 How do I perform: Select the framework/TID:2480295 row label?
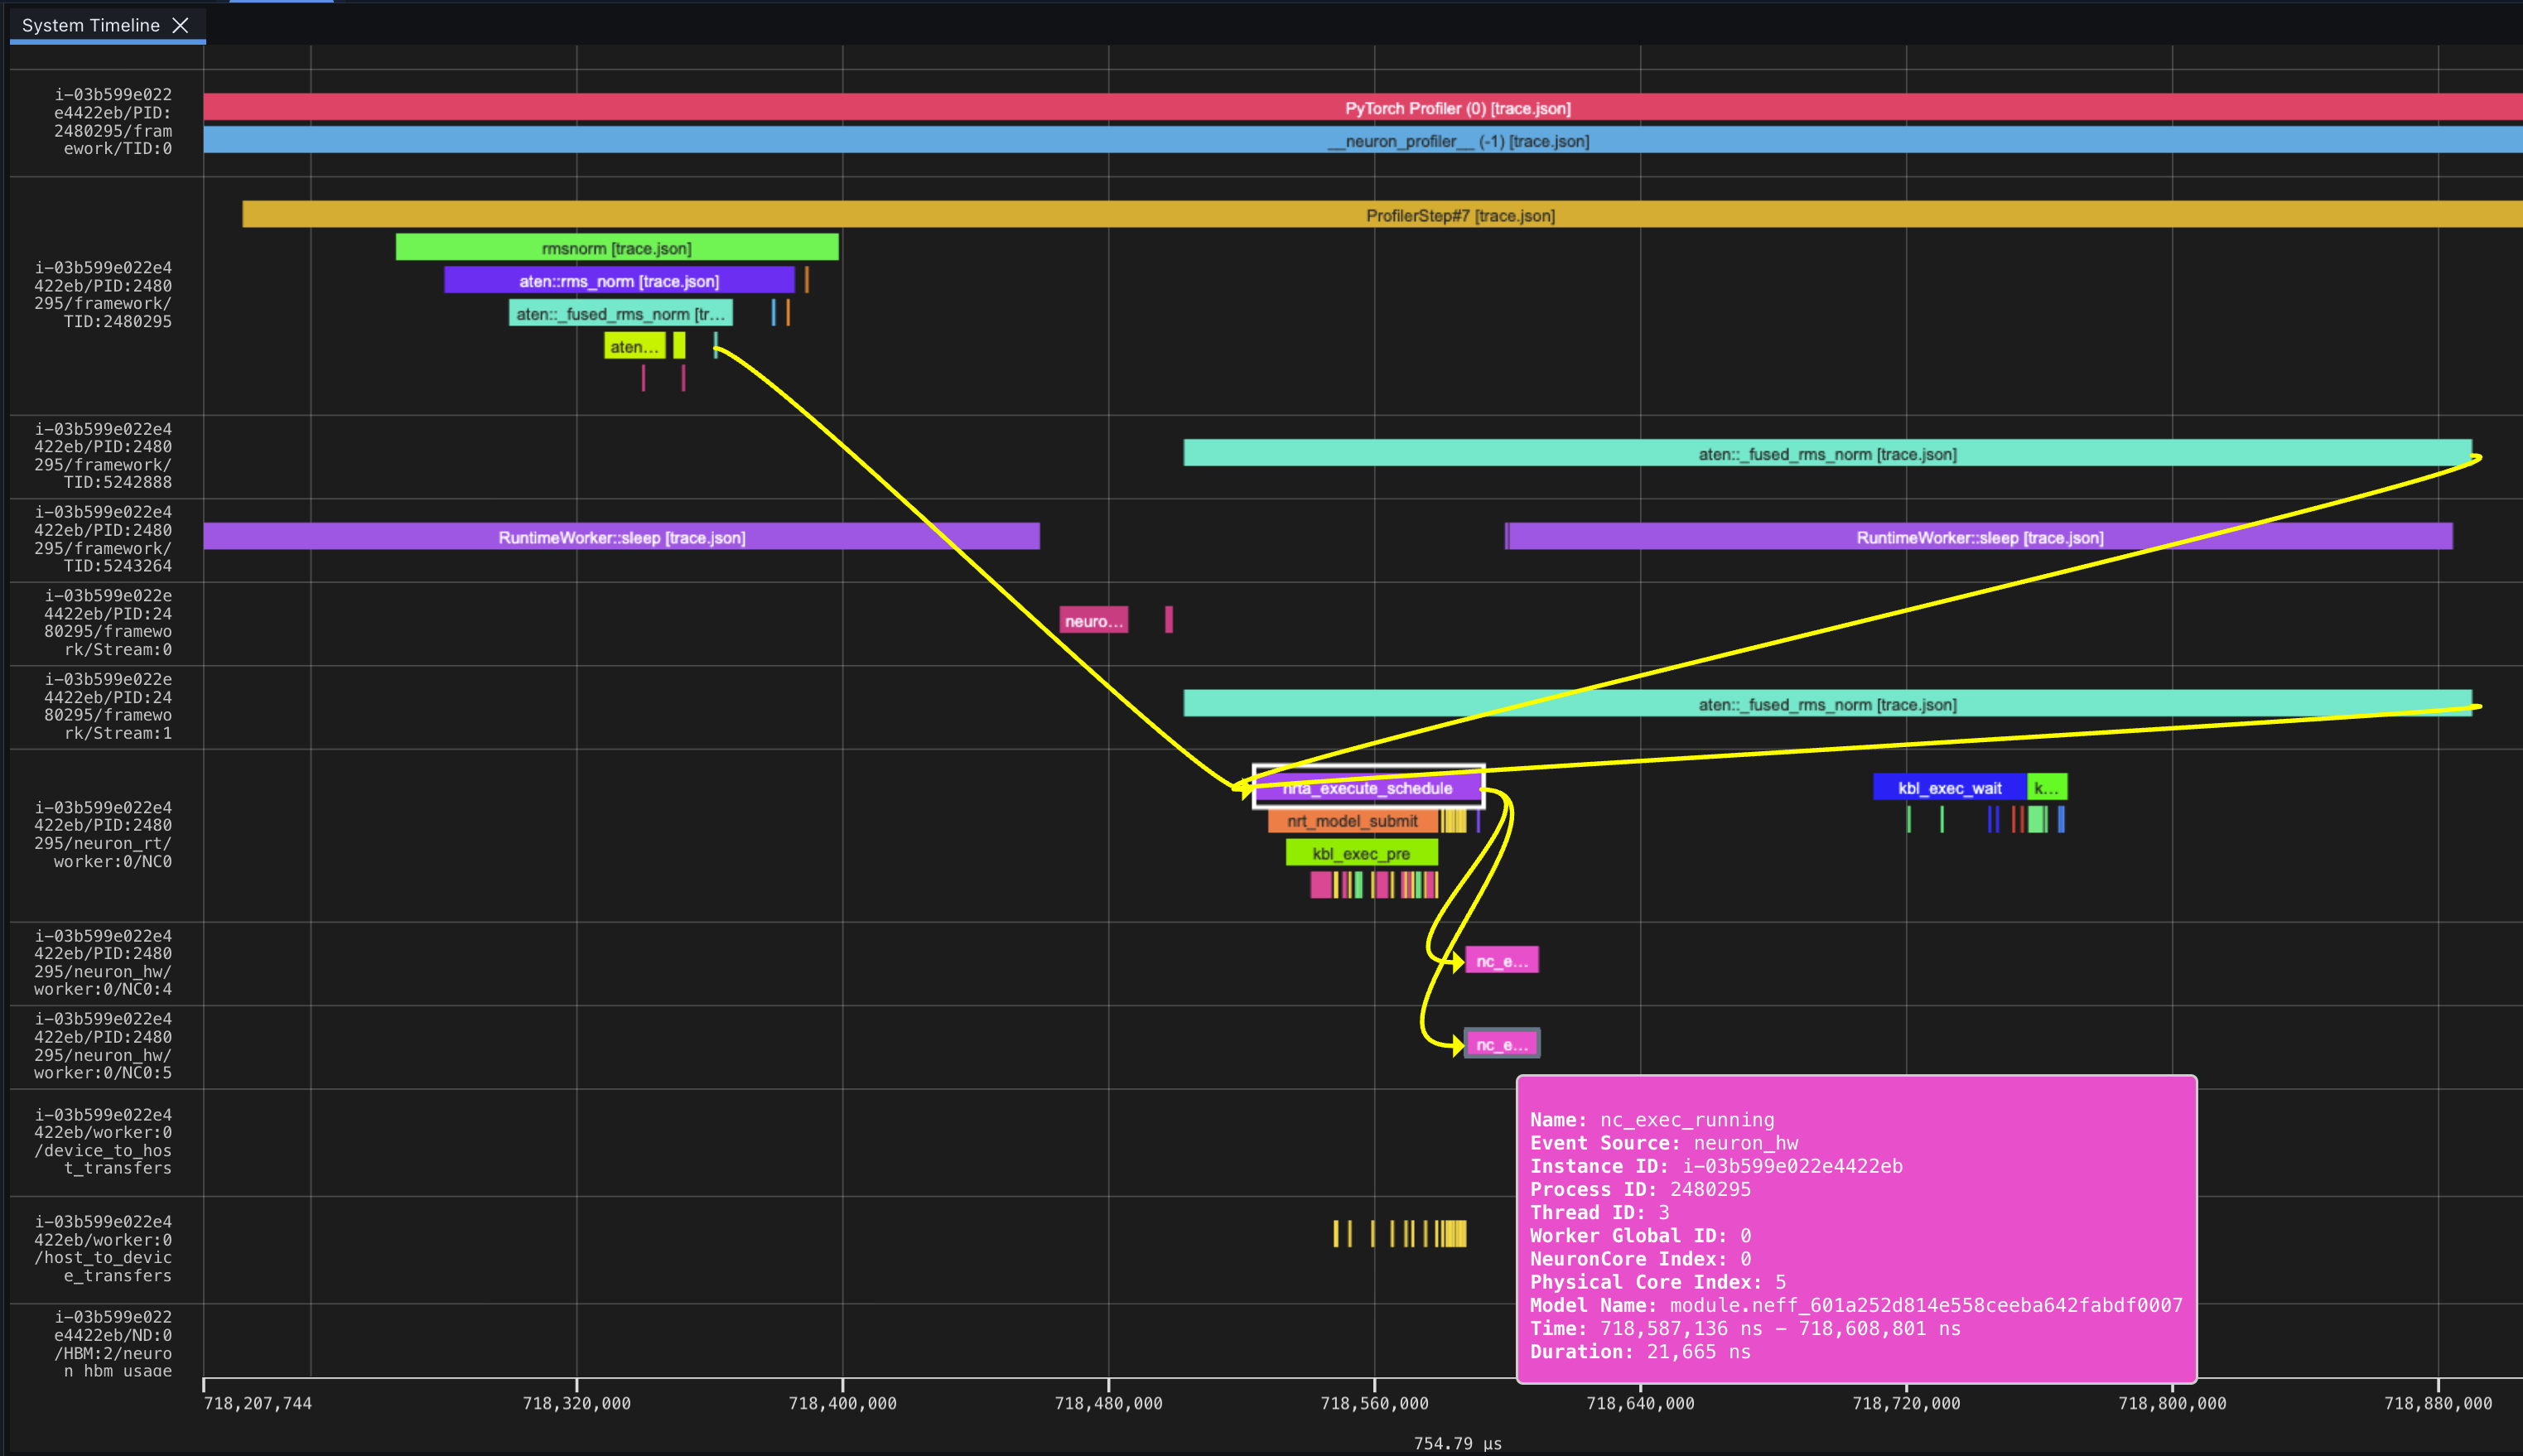click(x=103, y=294)
